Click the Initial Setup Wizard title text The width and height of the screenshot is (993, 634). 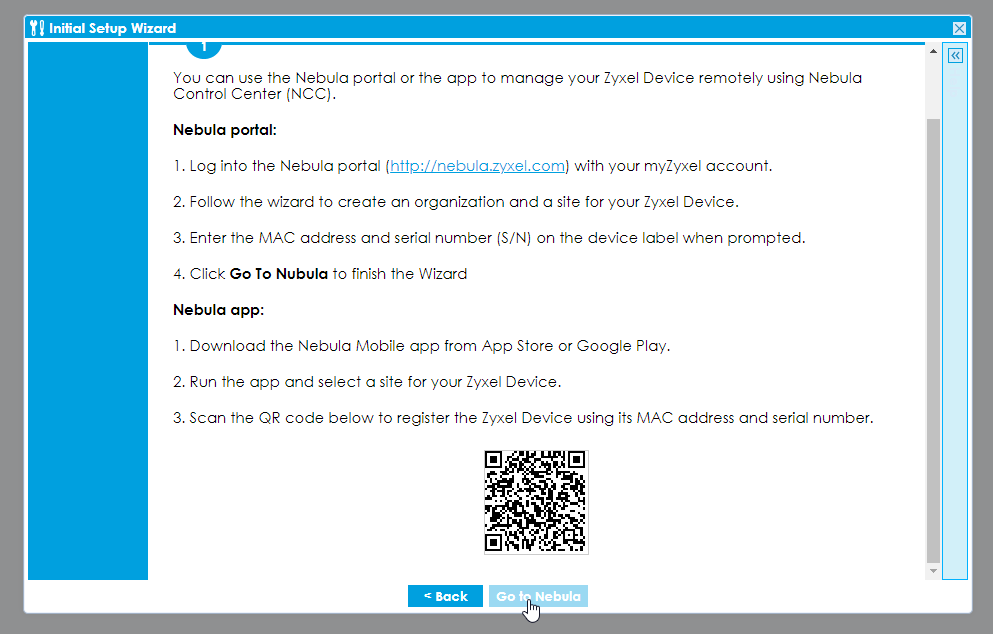click(112, 29)
